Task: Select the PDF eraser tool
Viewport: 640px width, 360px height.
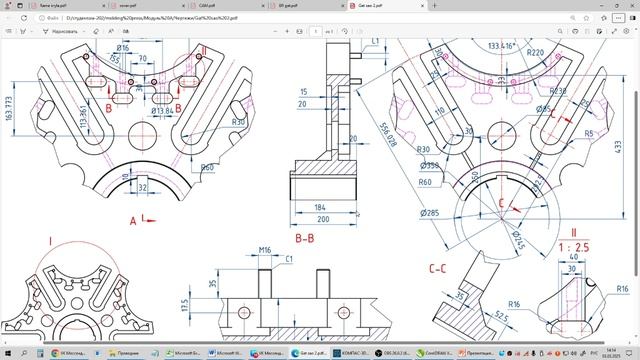Action: click(96, 31)
